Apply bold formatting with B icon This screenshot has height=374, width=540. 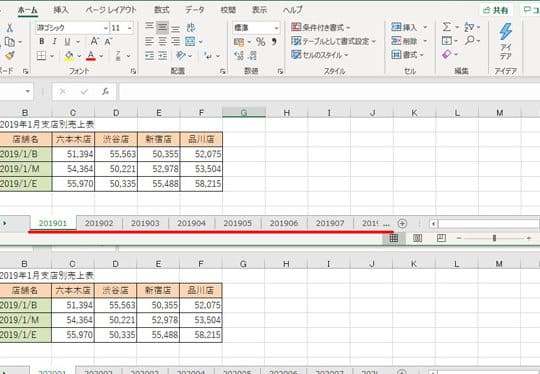pyautogui.click(x=41, y=42)
